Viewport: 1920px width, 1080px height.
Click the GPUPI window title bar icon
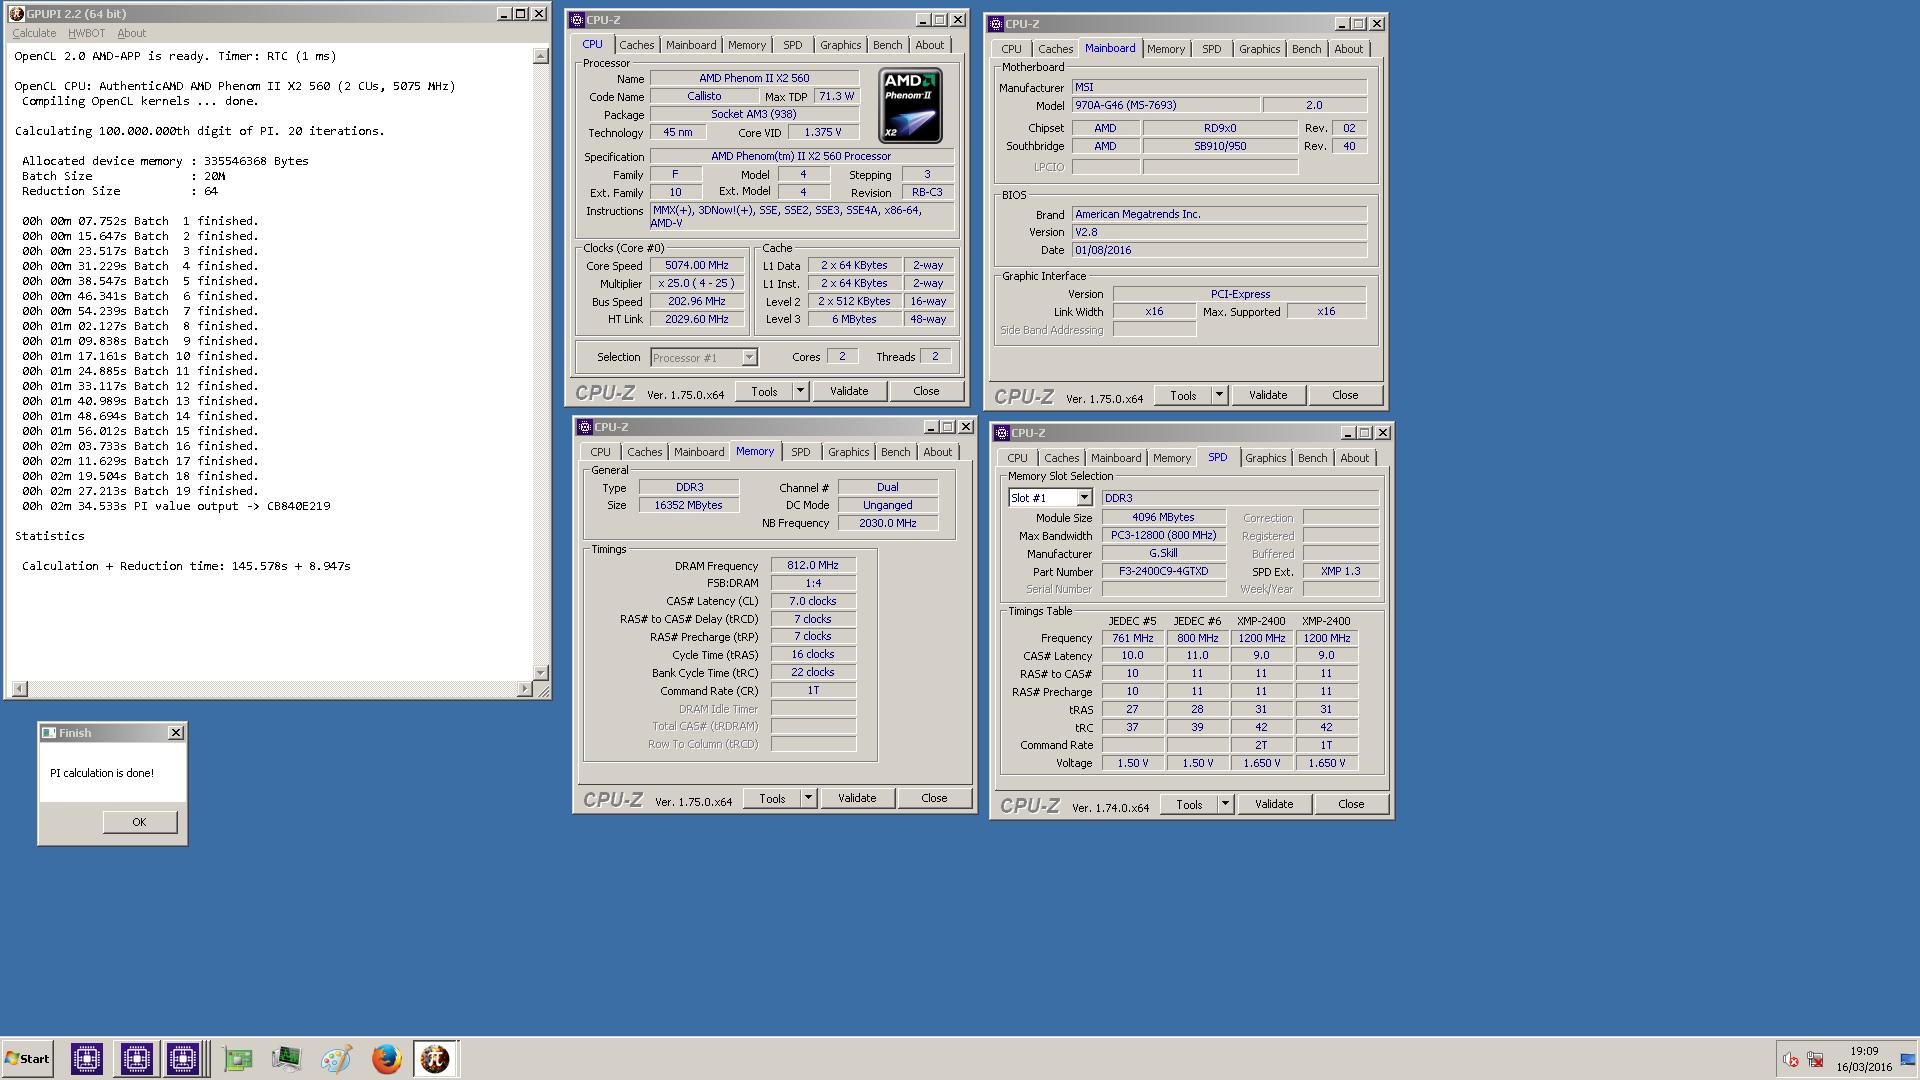[16, 14]
